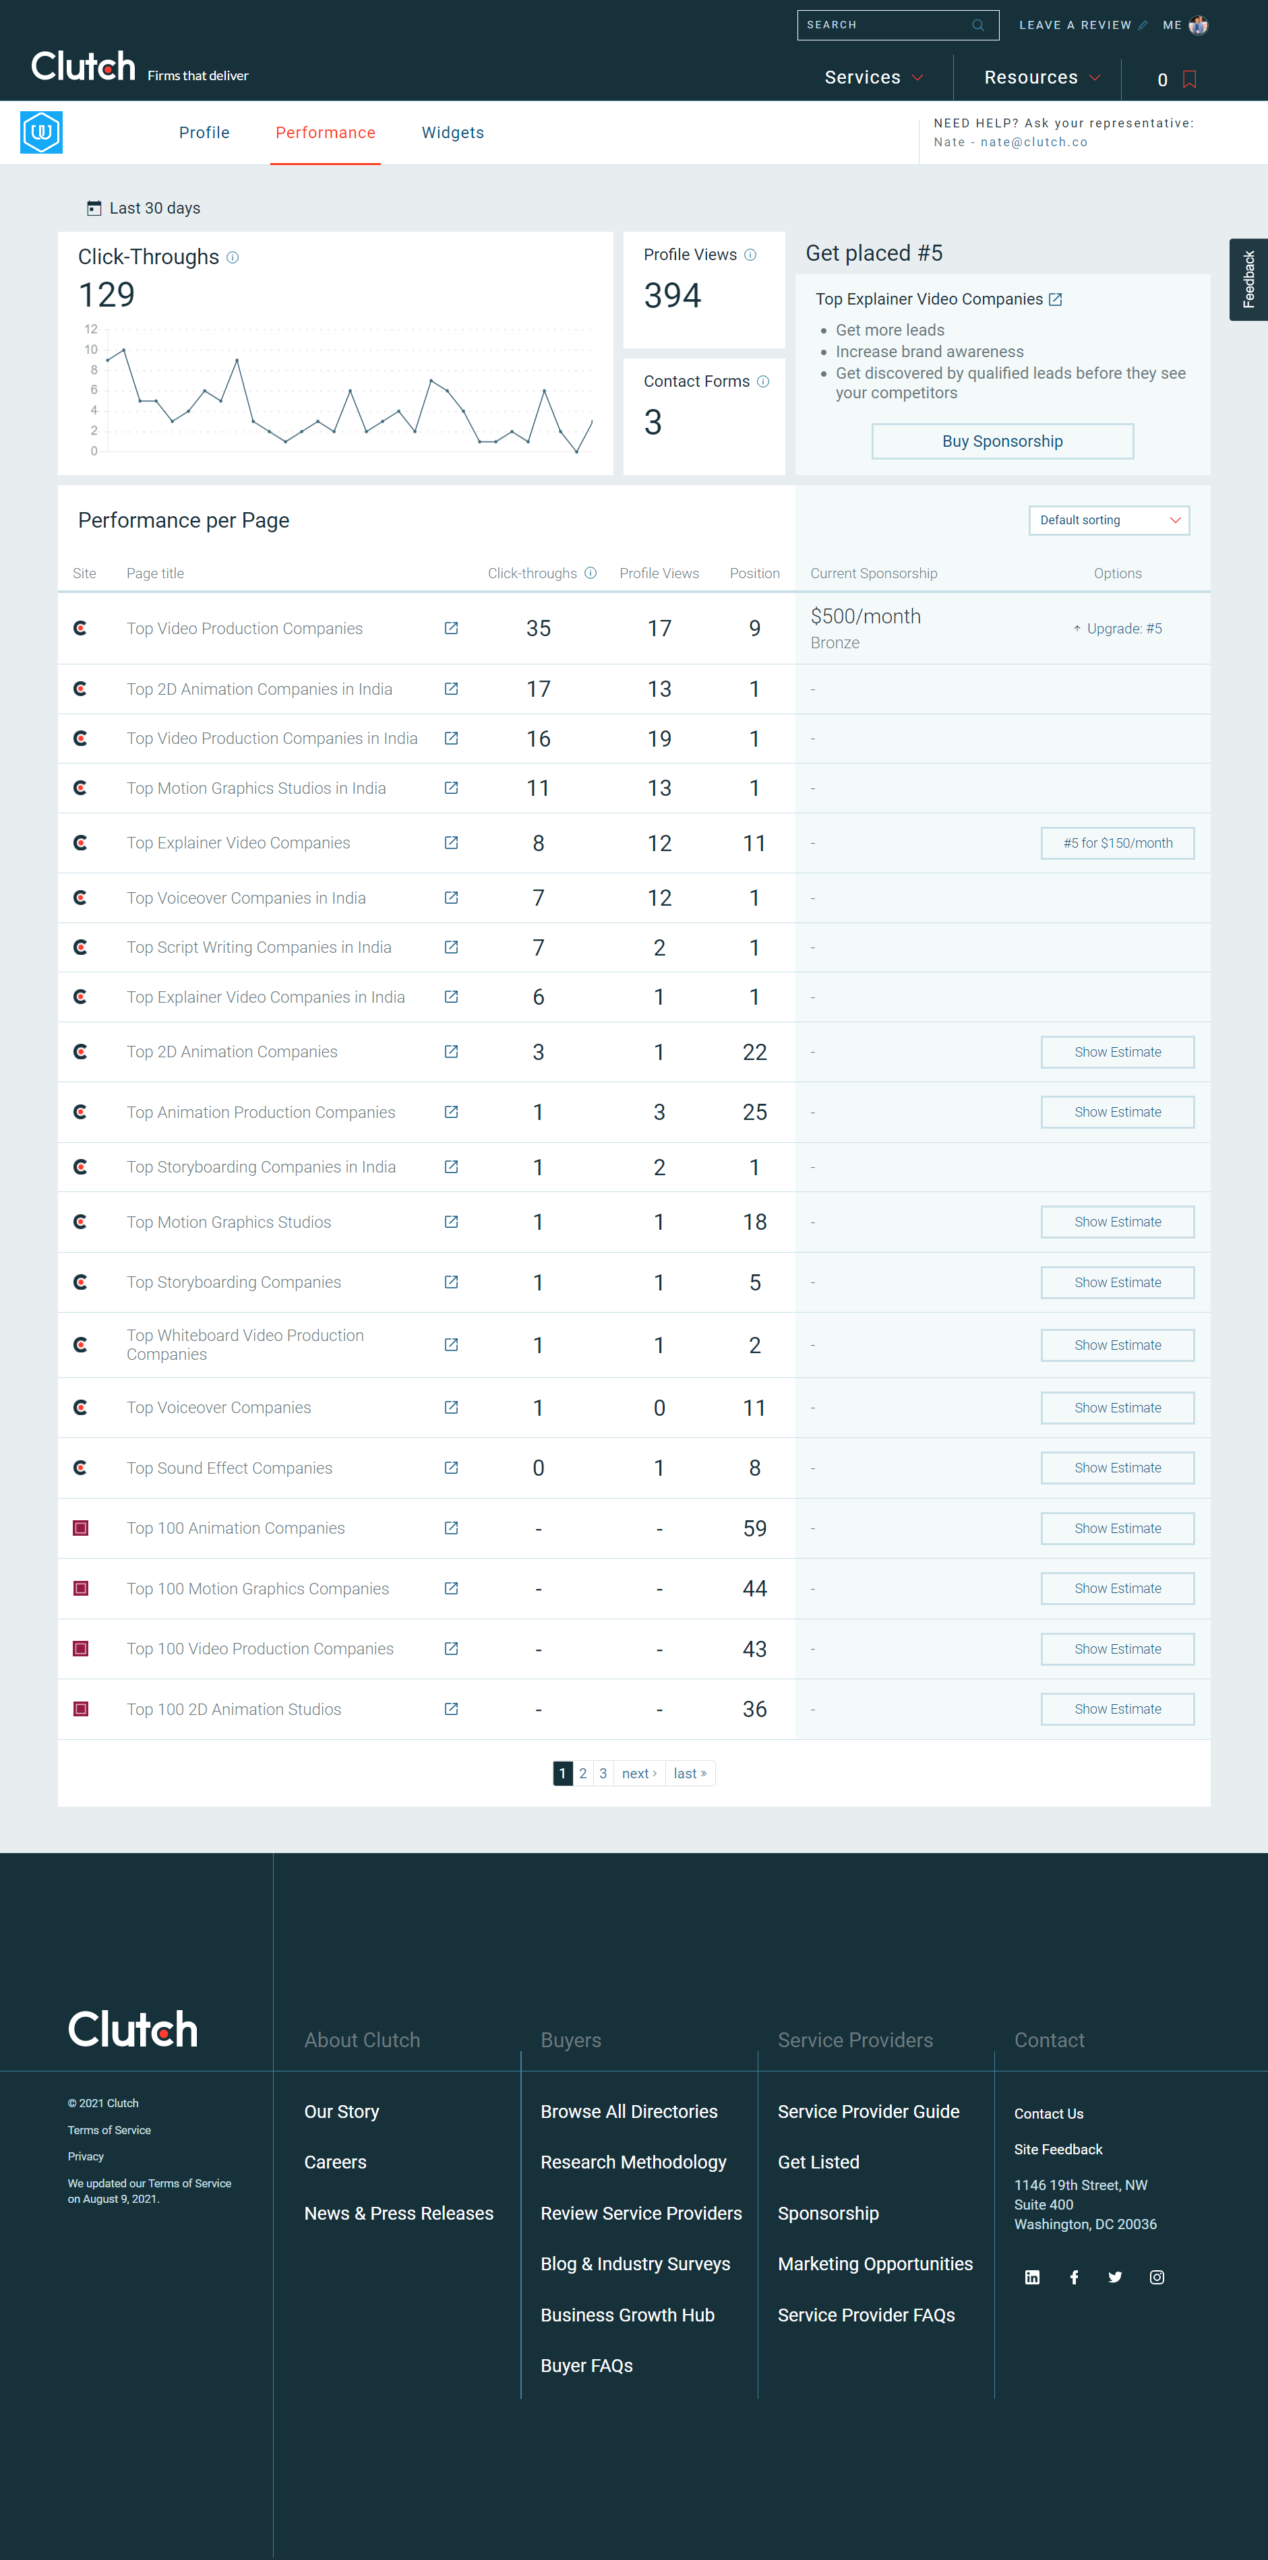Image resolution: width=1268 pixels, height=2560 pixels.
Task: Open external link for Top Video Production Companies row
Action: tap(451, 628)
